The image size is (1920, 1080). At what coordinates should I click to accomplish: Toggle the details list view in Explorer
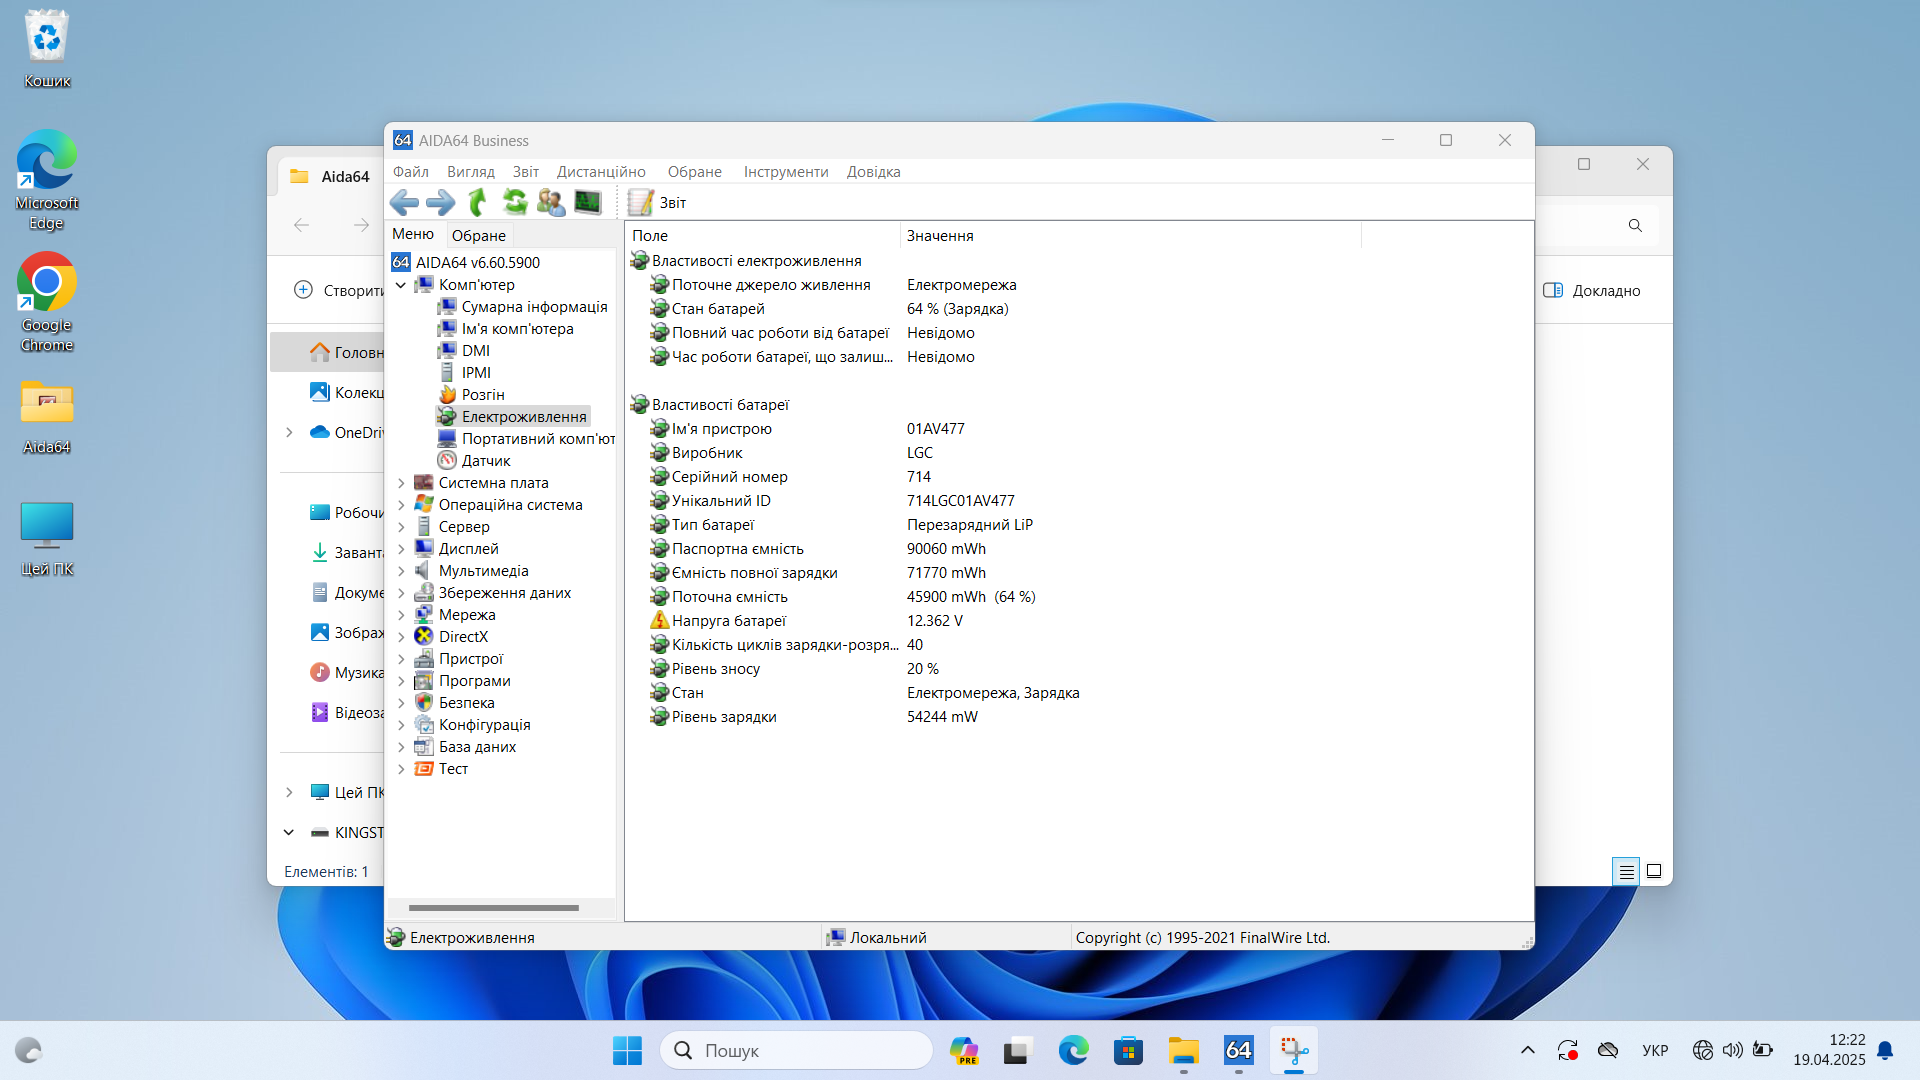tap(1626, 872)
